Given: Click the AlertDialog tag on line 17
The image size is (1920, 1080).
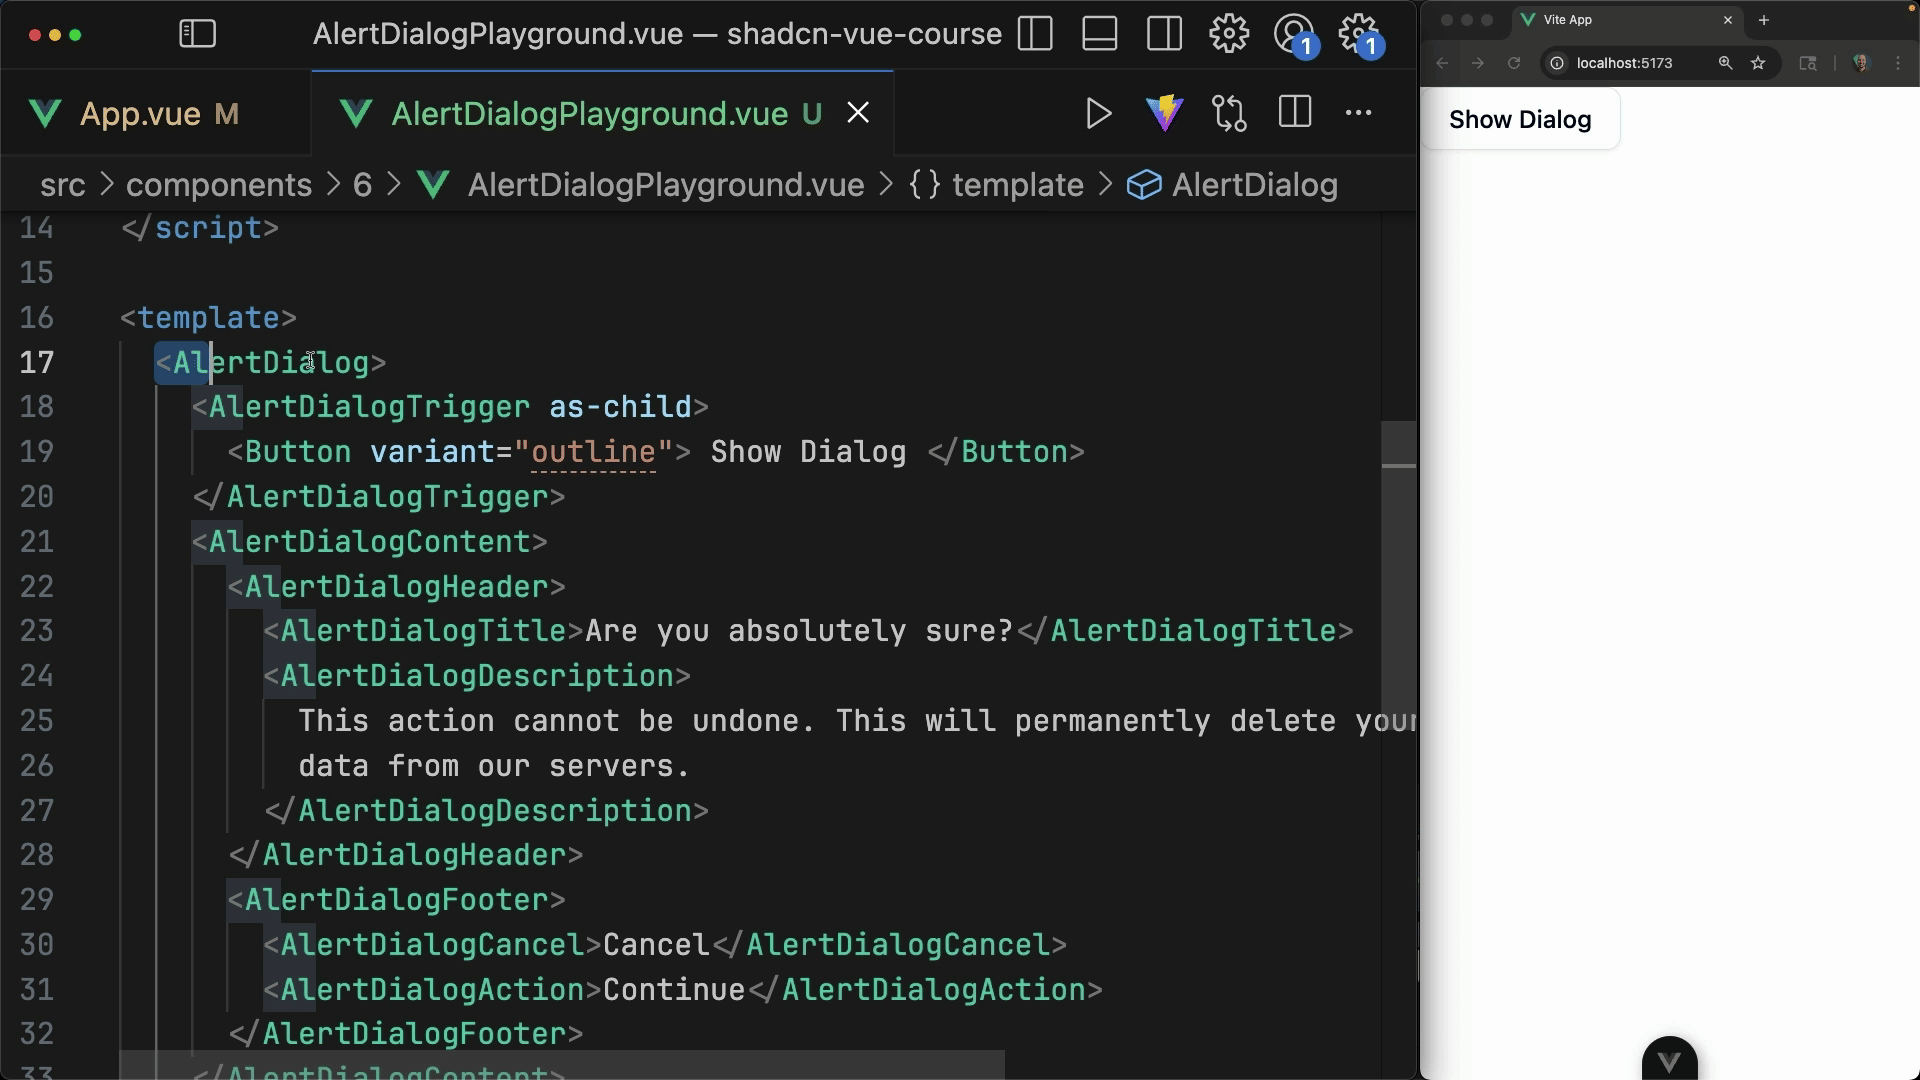Looking at the screenshot, I should point(270,362).
